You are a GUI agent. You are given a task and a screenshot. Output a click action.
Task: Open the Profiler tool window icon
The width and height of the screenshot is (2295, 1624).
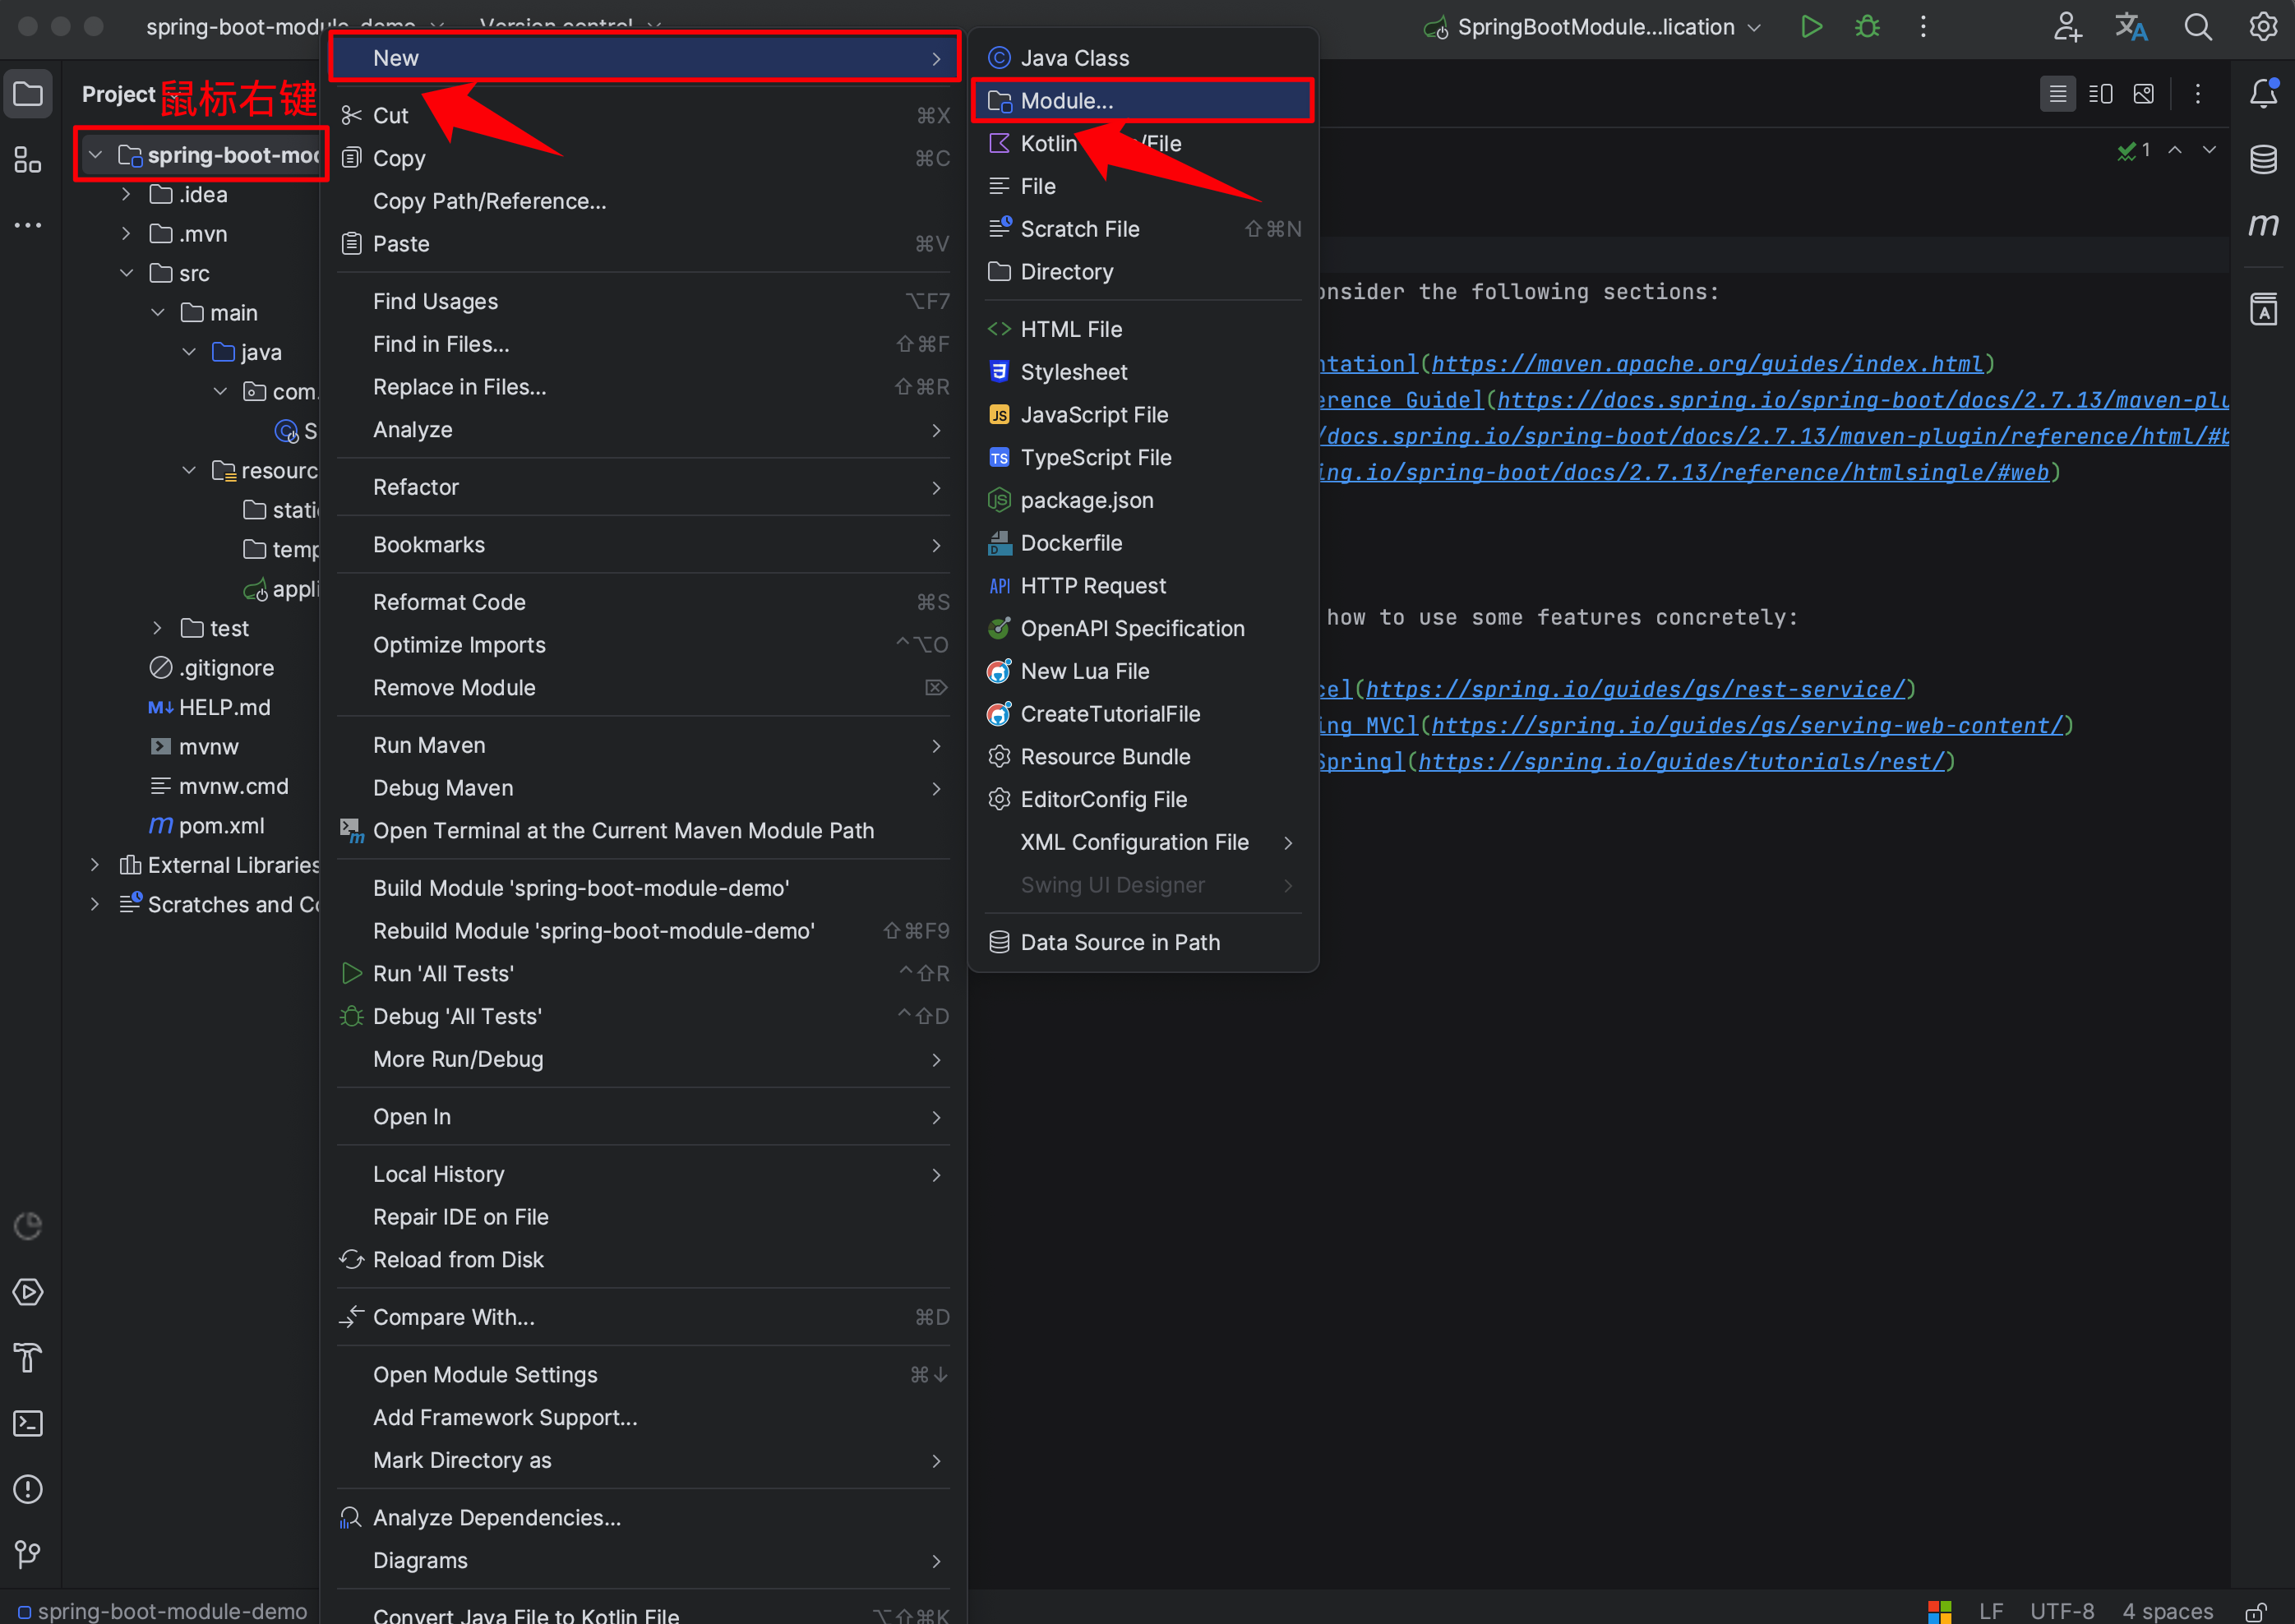point(28,1226)
